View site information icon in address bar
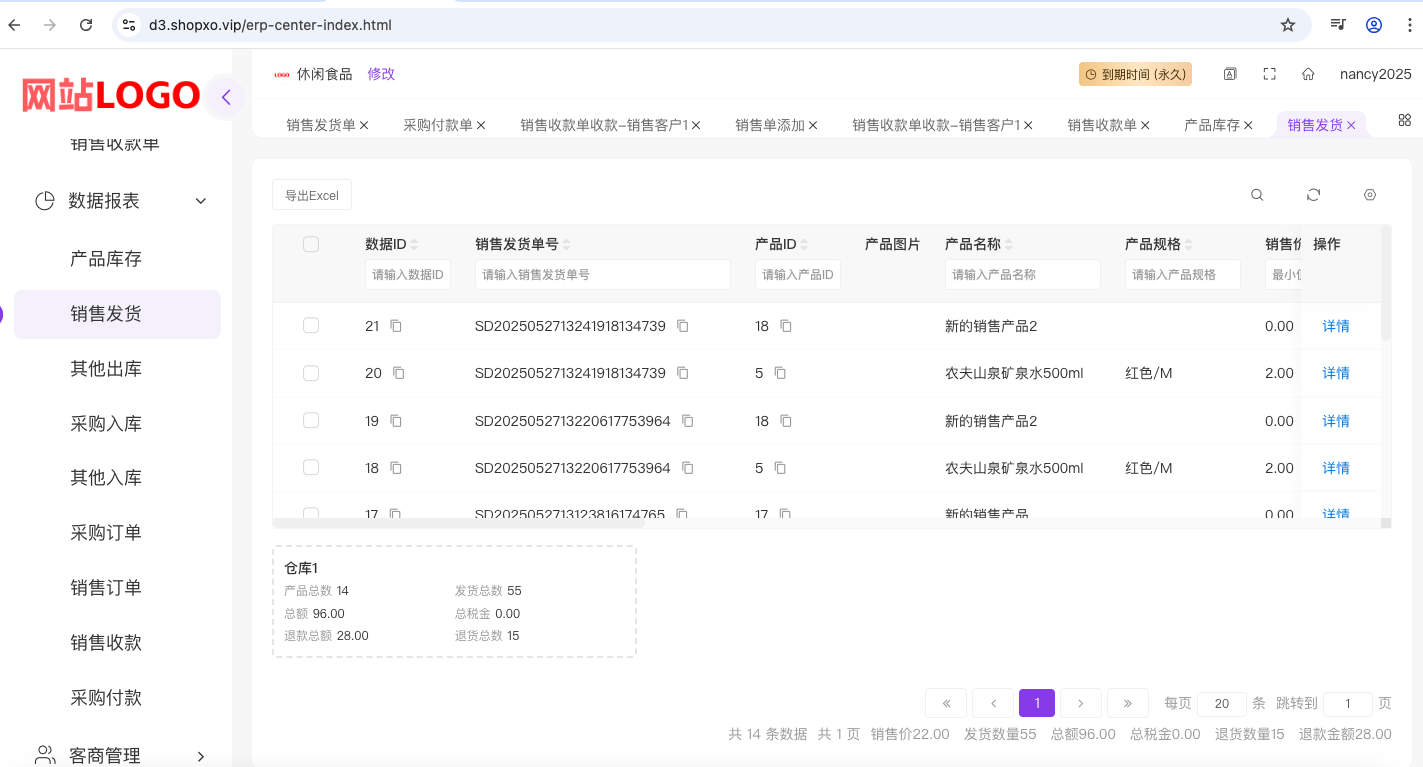This screenshot has height=767, width=1423. [x=129, y=25]
